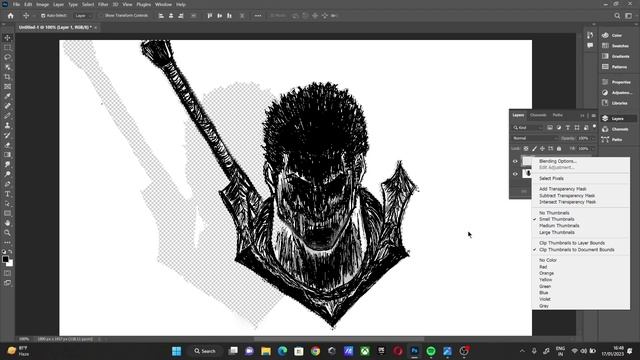Image resolution: width=640 pixels, height=360 pixels.
Task: Select the Horizontal Type tool
Action: [x=7, y=194]
